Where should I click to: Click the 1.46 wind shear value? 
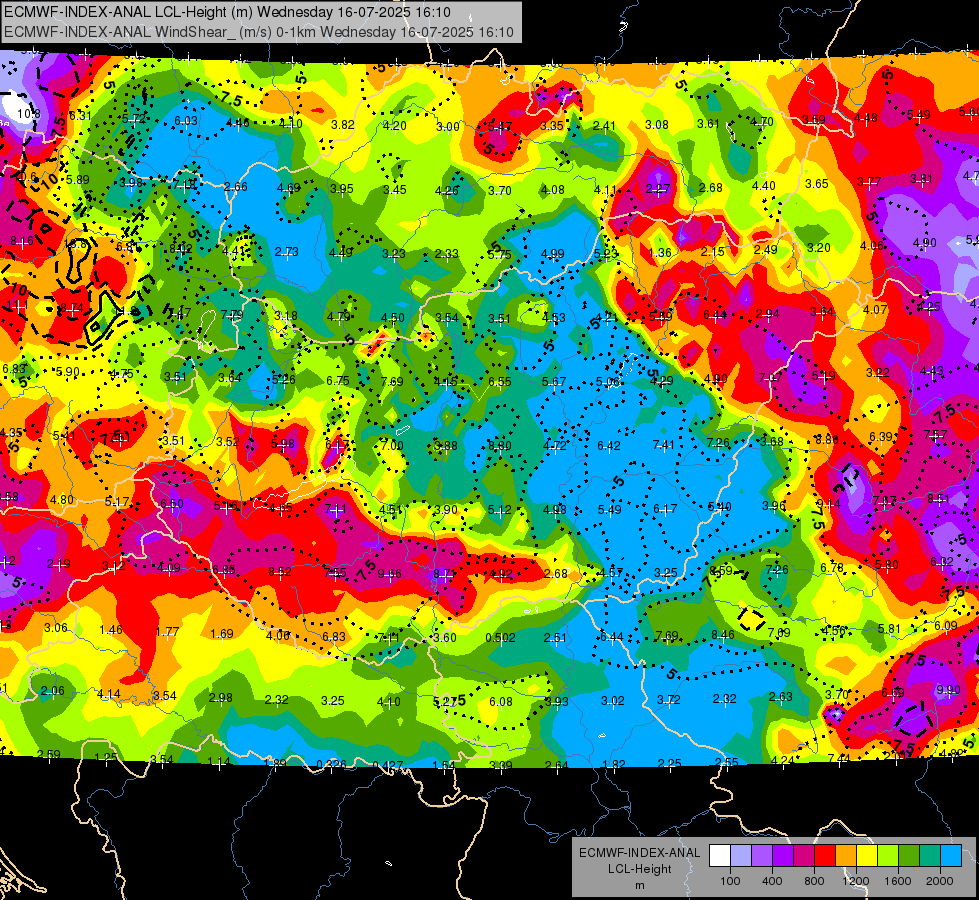click(x=111, y=630)
